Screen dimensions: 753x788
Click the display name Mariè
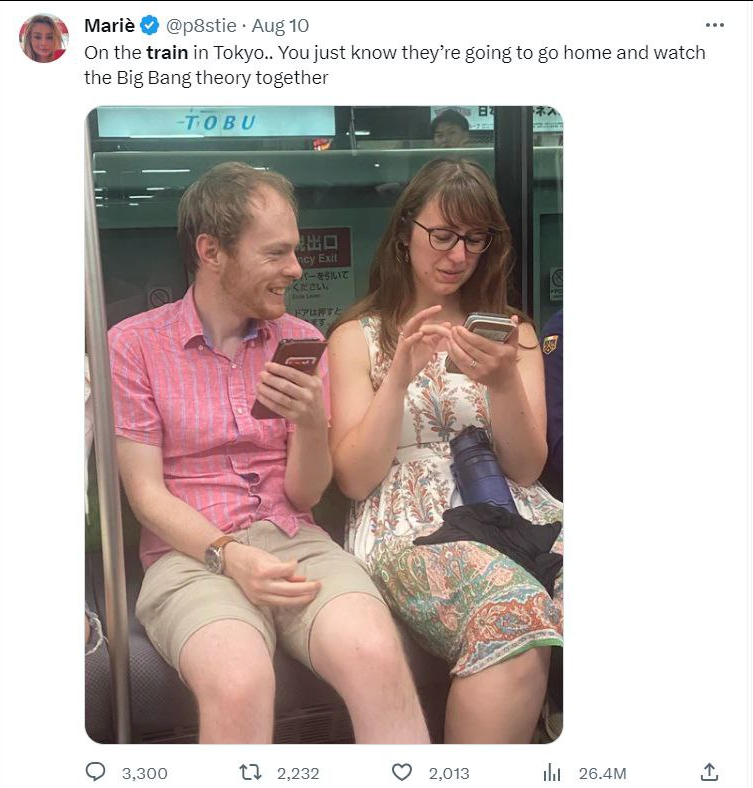click(110, 25)
